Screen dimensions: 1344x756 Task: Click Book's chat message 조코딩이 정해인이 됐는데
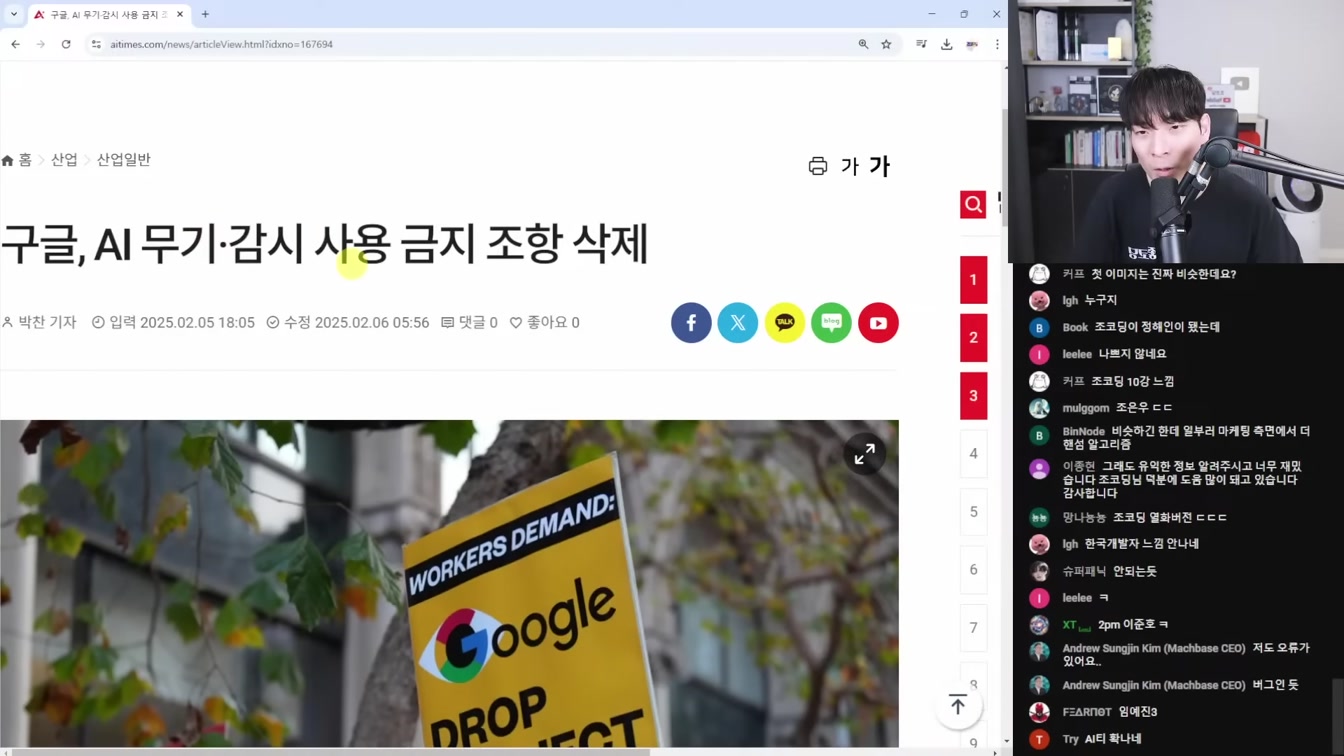[1157, 327]
